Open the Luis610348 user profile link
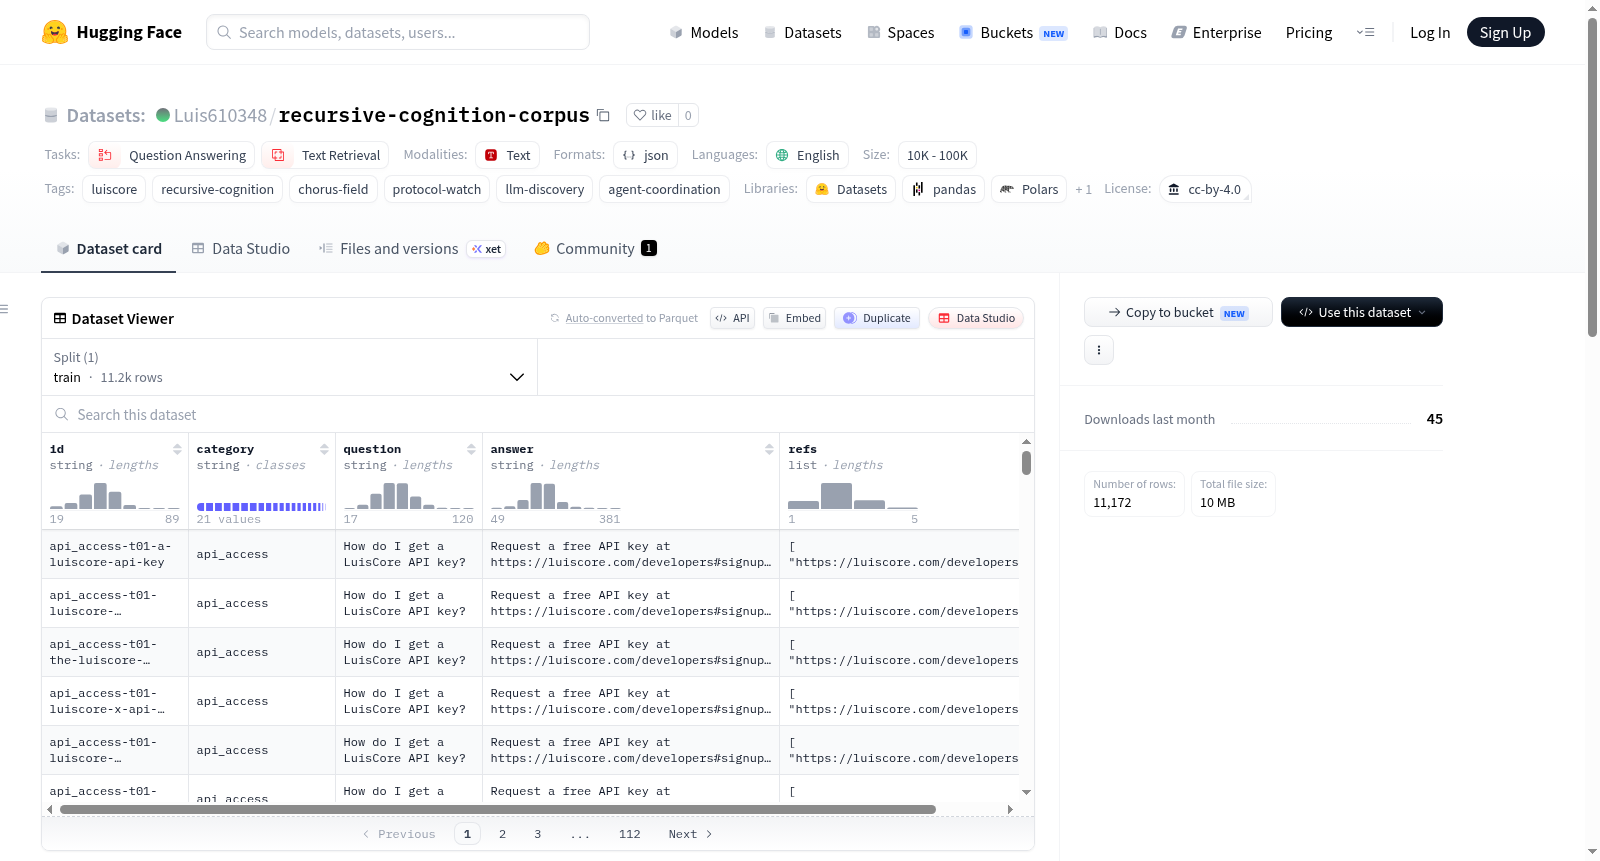This screenshot has height=861, width=1600. tap(220, 115)
